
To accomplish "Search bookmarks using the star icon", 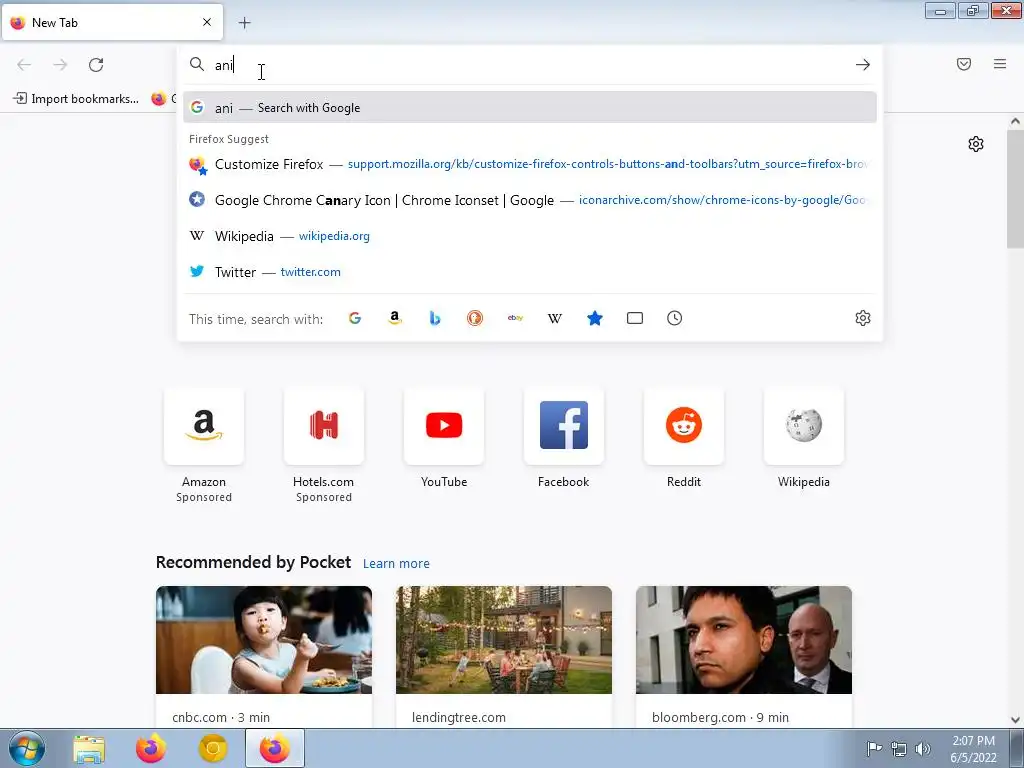I will (595, 318).
